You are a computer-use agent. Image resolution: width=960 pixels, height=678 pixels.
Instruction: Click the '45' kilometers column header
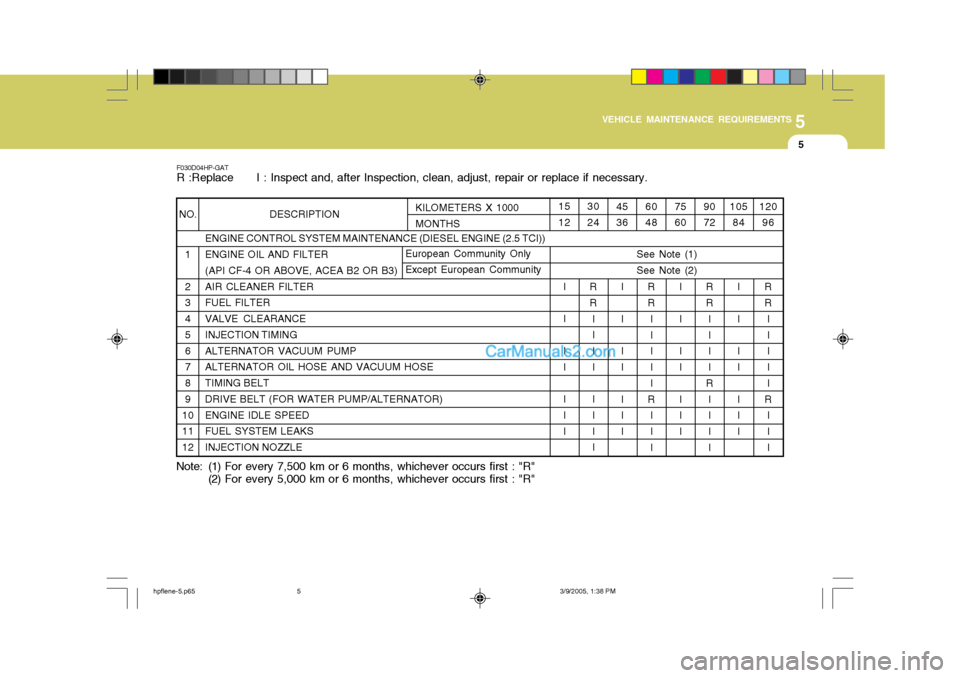(621, 206)
